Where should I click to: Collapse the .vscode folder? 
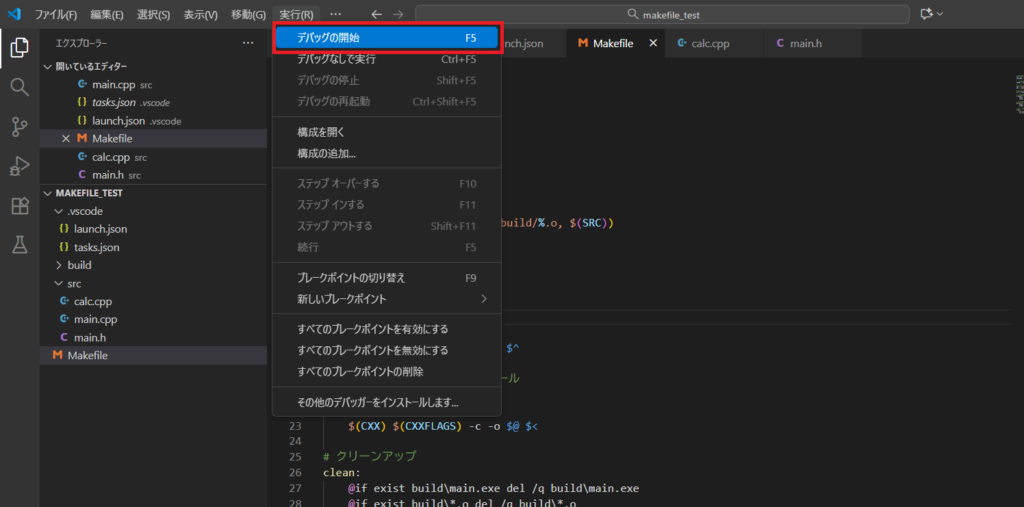(x=59, y=211)
